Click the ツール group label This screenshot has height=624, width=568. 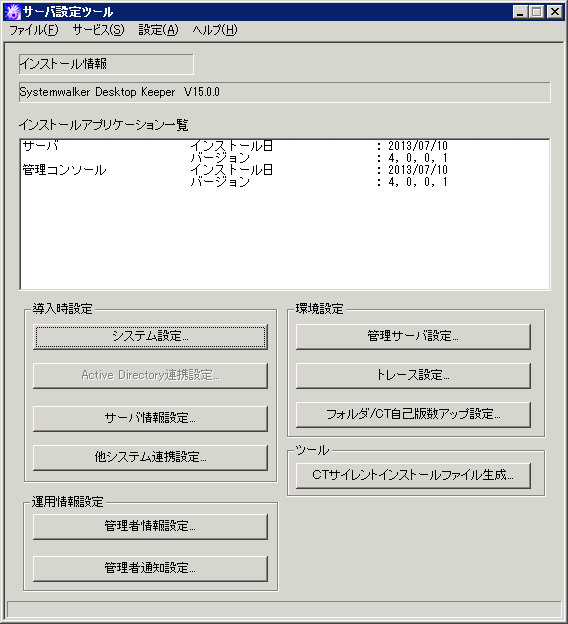coord(312,450)
